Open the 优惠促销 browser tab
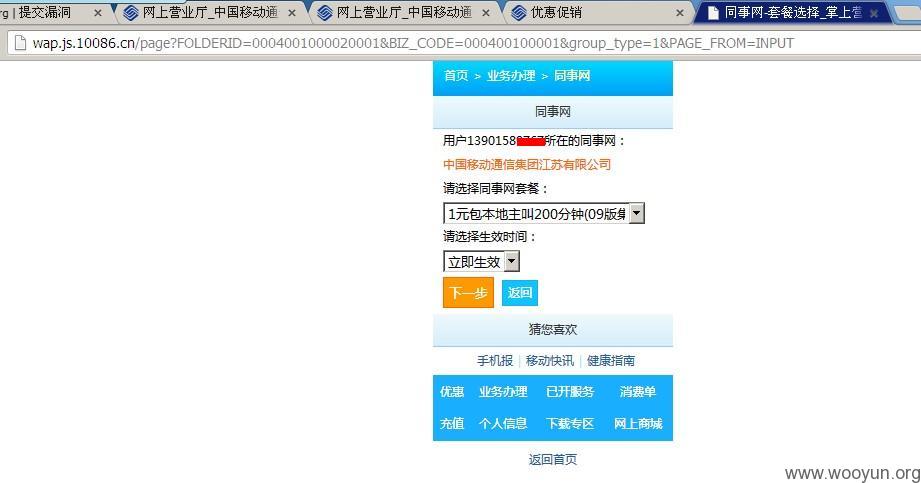Screen dimensions: 921x483 (596, 12)
